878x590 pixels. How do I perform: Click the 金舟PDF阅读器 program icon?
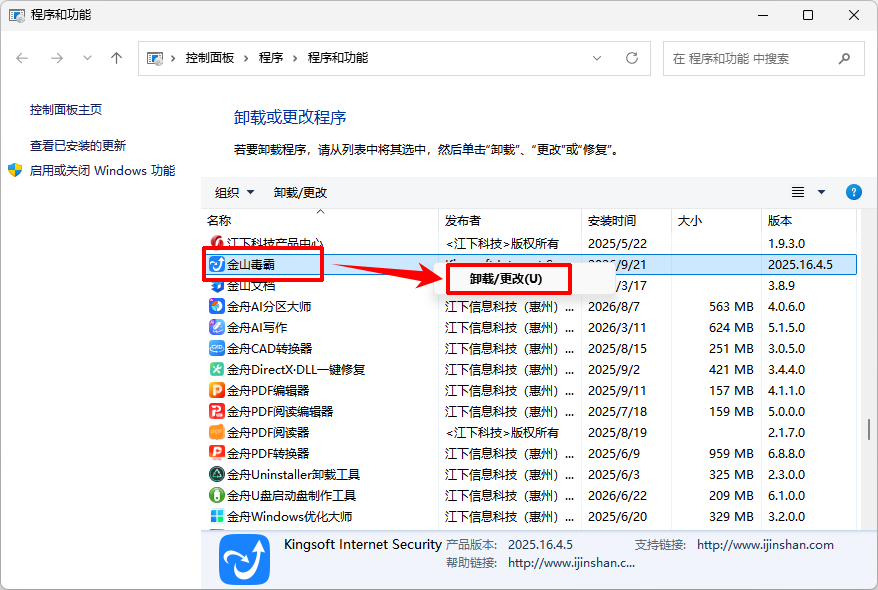pyautogui.click(x=216, y=432)
